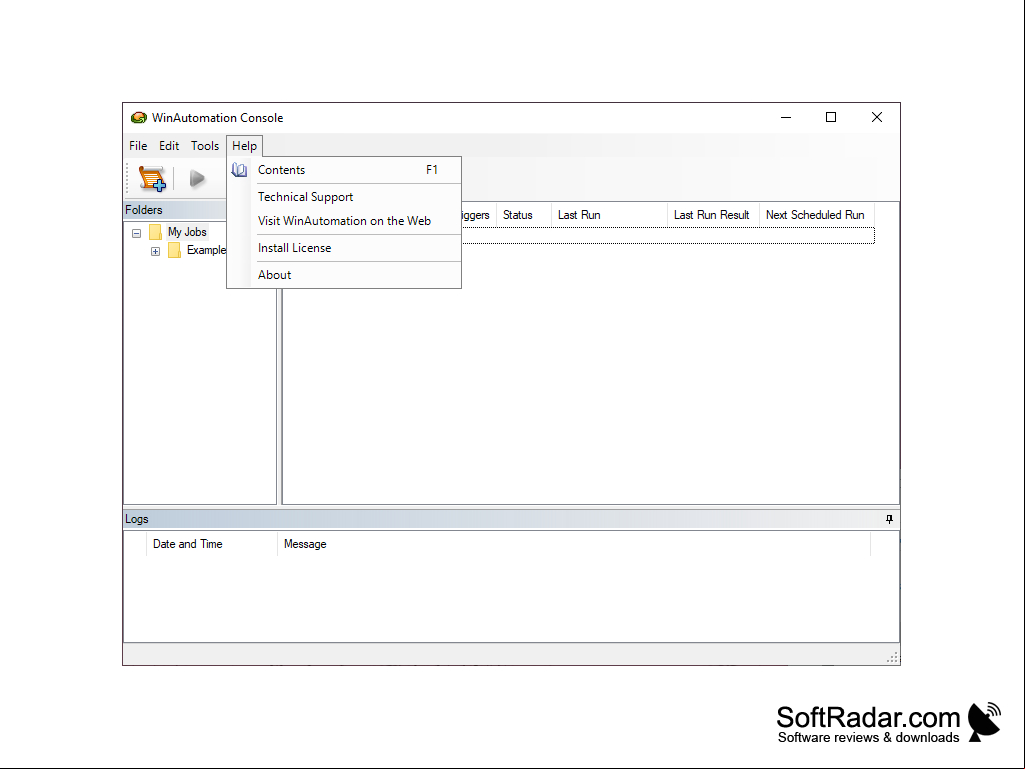Viewport: 1025px width, 769px height.
Task: Click the Run Job play icon
Action: point(197,178)
